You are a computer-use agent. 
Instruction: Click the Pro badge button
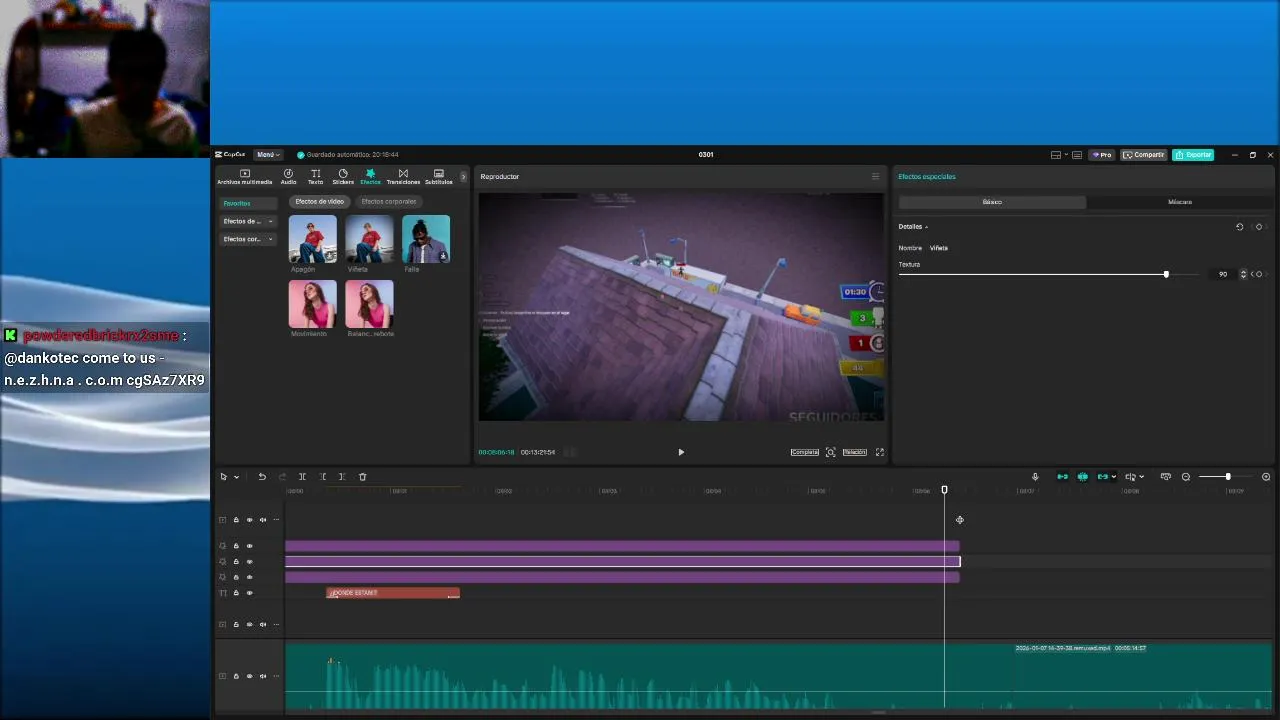click(1102, 155)
